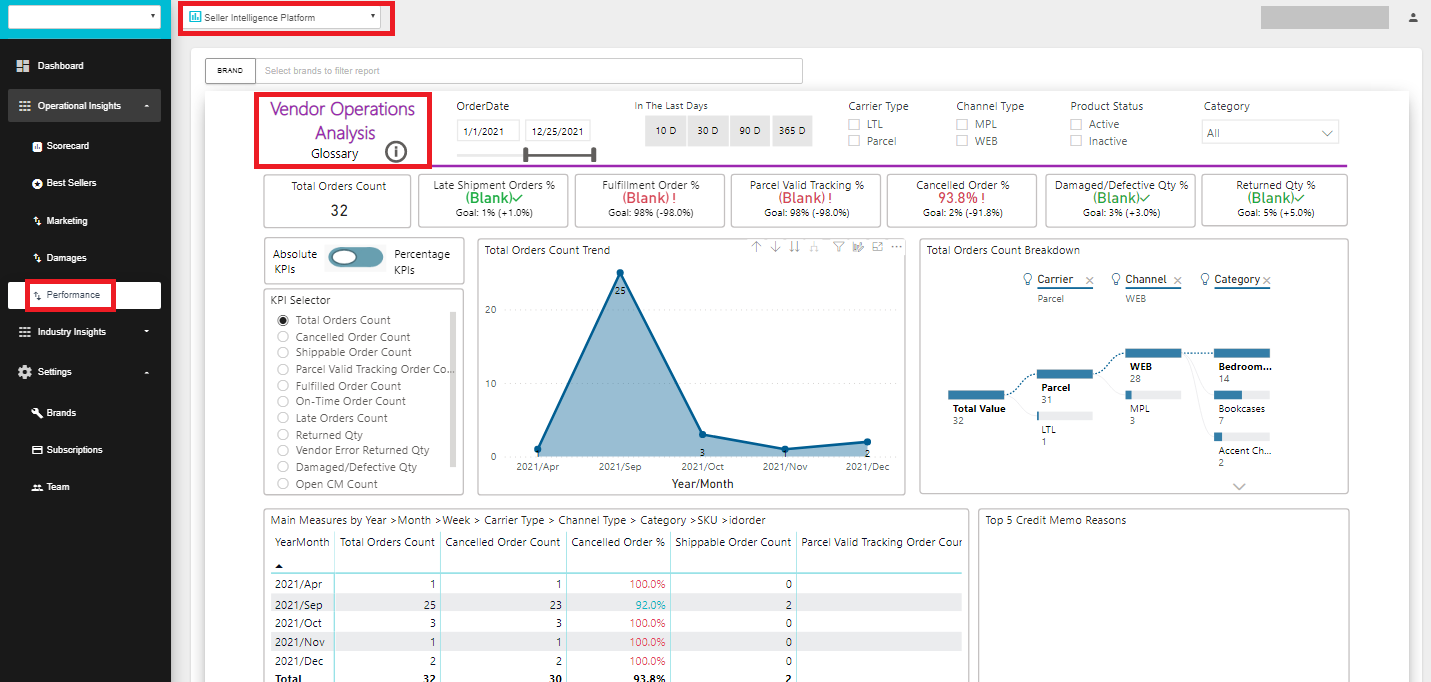Filter to last 30 D
The image size is (1431, 682).
tap(707, 131)
